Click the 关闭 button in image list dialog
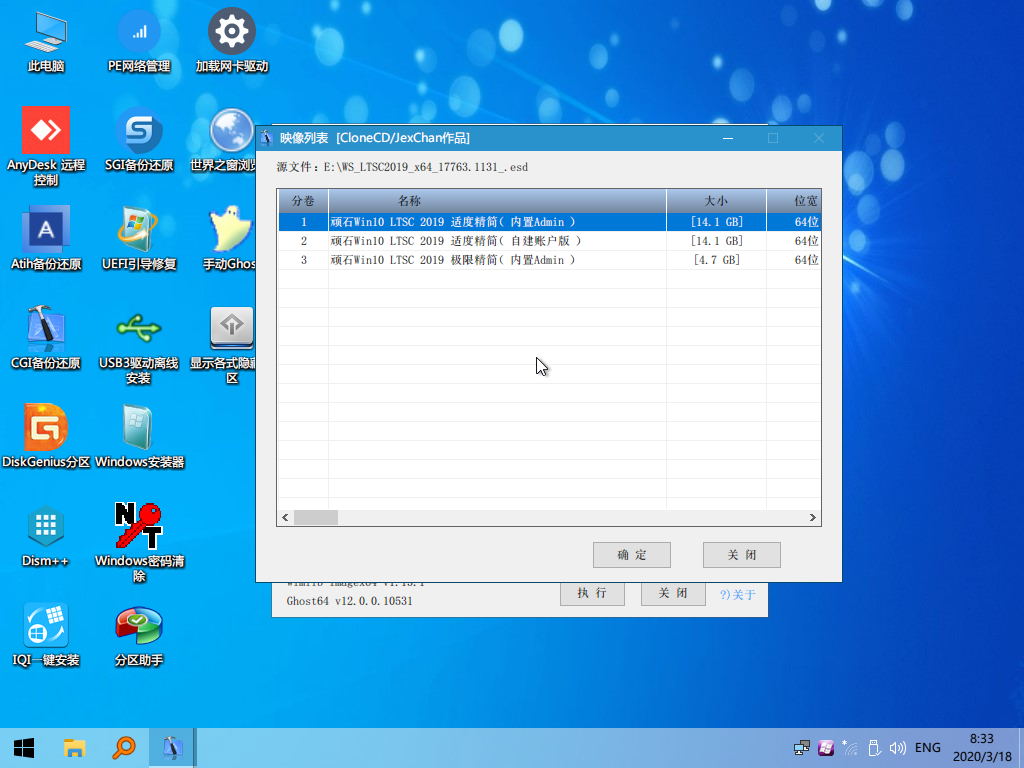The height and width of the screenshot is (768, 1024). (x=741, y=555)
